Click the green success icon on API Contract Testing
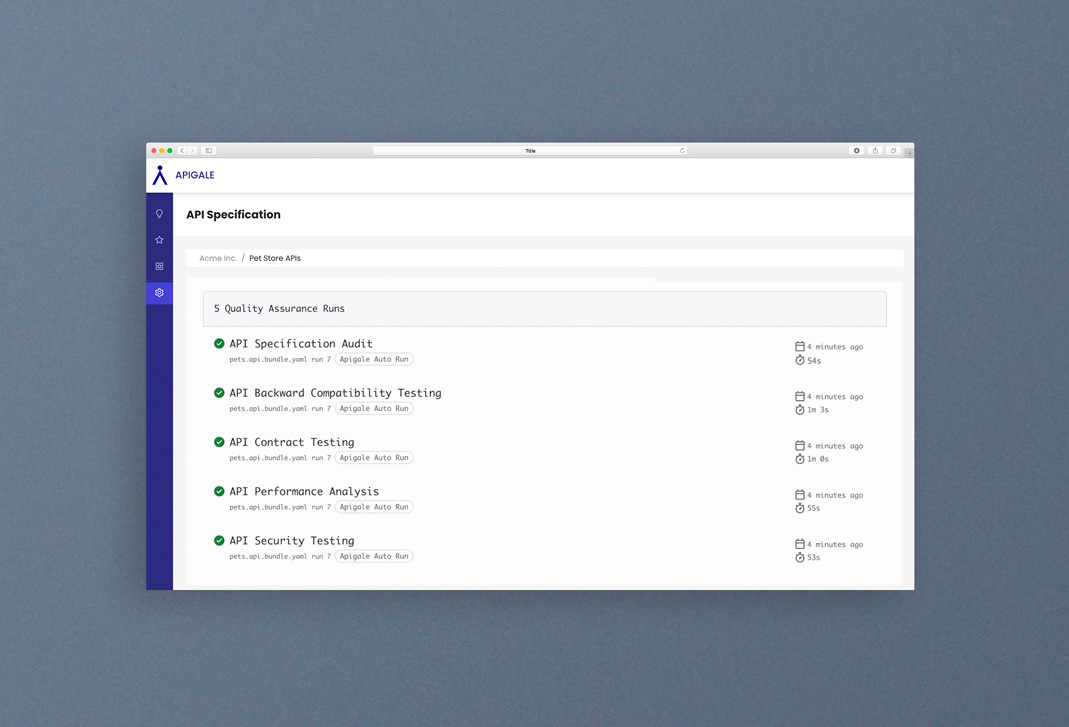1069x727 pixels. point(219,441)
